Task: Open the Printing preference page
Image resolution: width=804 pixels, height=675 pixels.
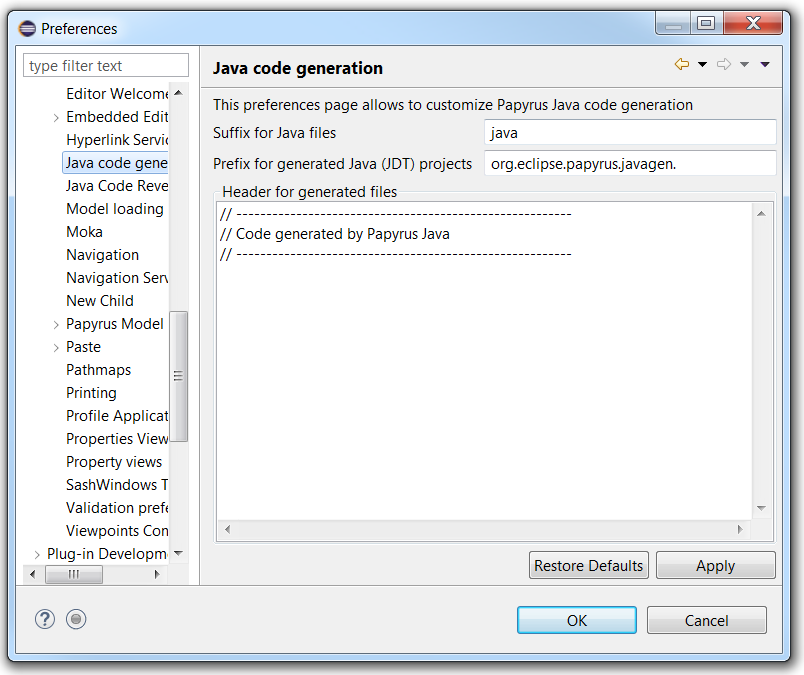Action: [91, 393]
